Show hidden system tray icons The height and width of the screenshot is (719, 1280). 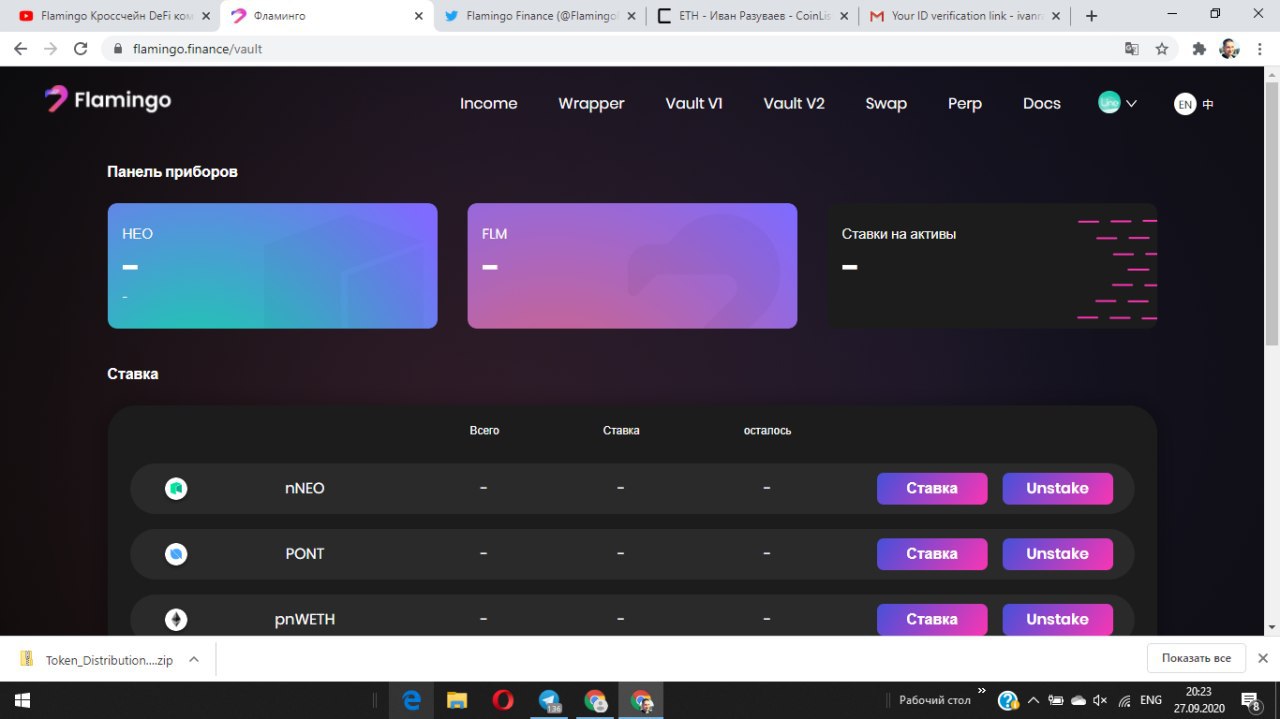point(1033,700)
